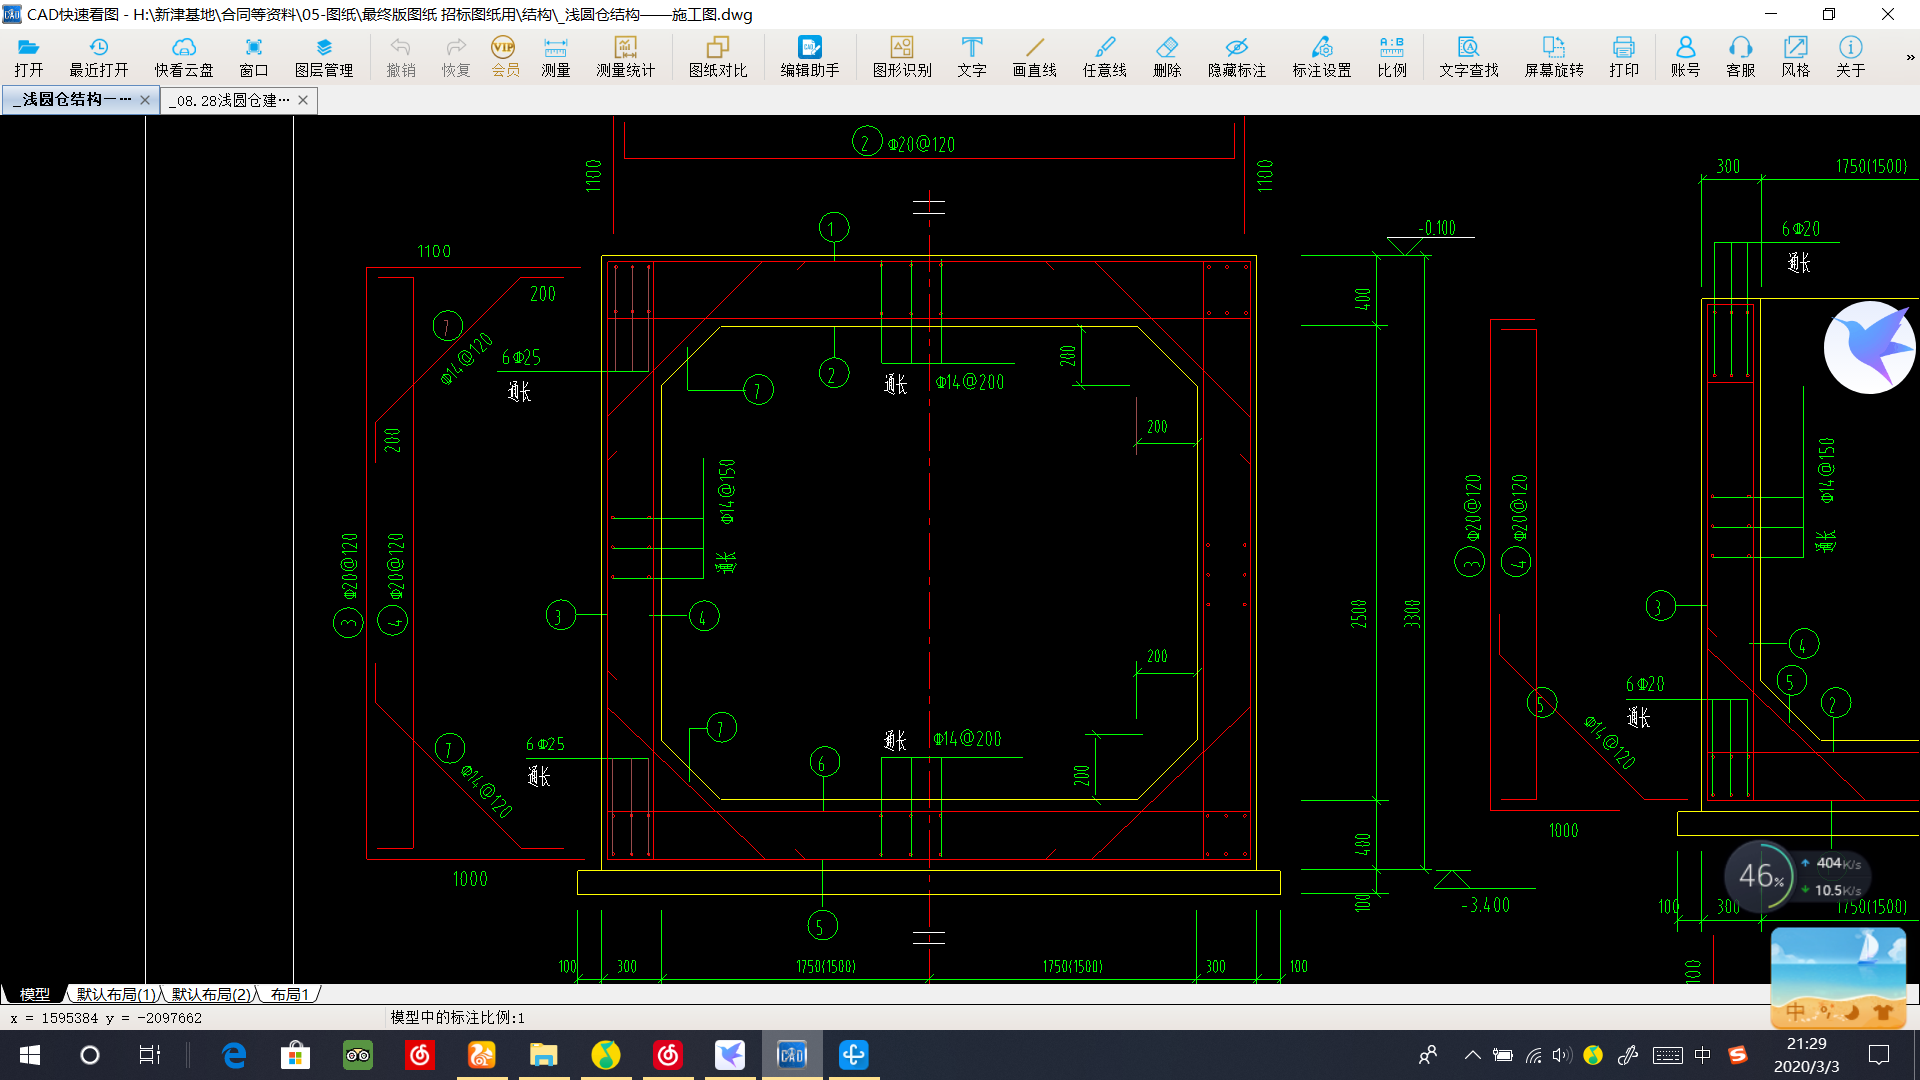Click the 窗口 window tool
Image resolution: width=1920 pixels, height=1080 pixels.
[254, 57]
